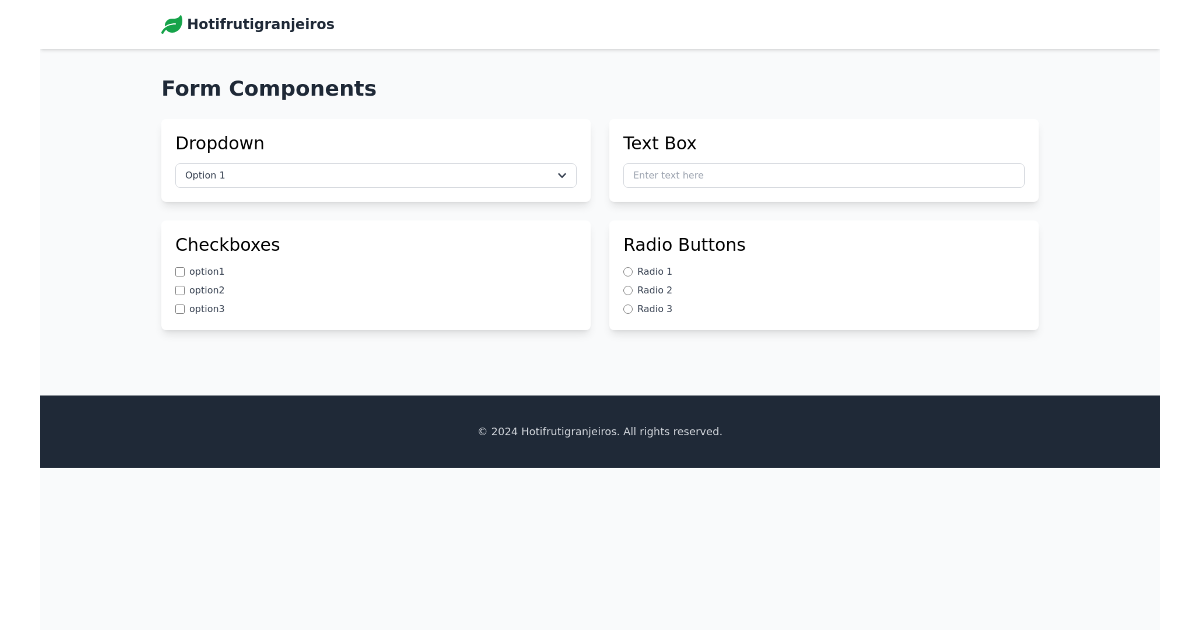Image resolution: width=1200 pixels, height=630 pixels.
Task: Click the option2 checkbox label text
Action: pyautogui.click(x=207, y=290)
